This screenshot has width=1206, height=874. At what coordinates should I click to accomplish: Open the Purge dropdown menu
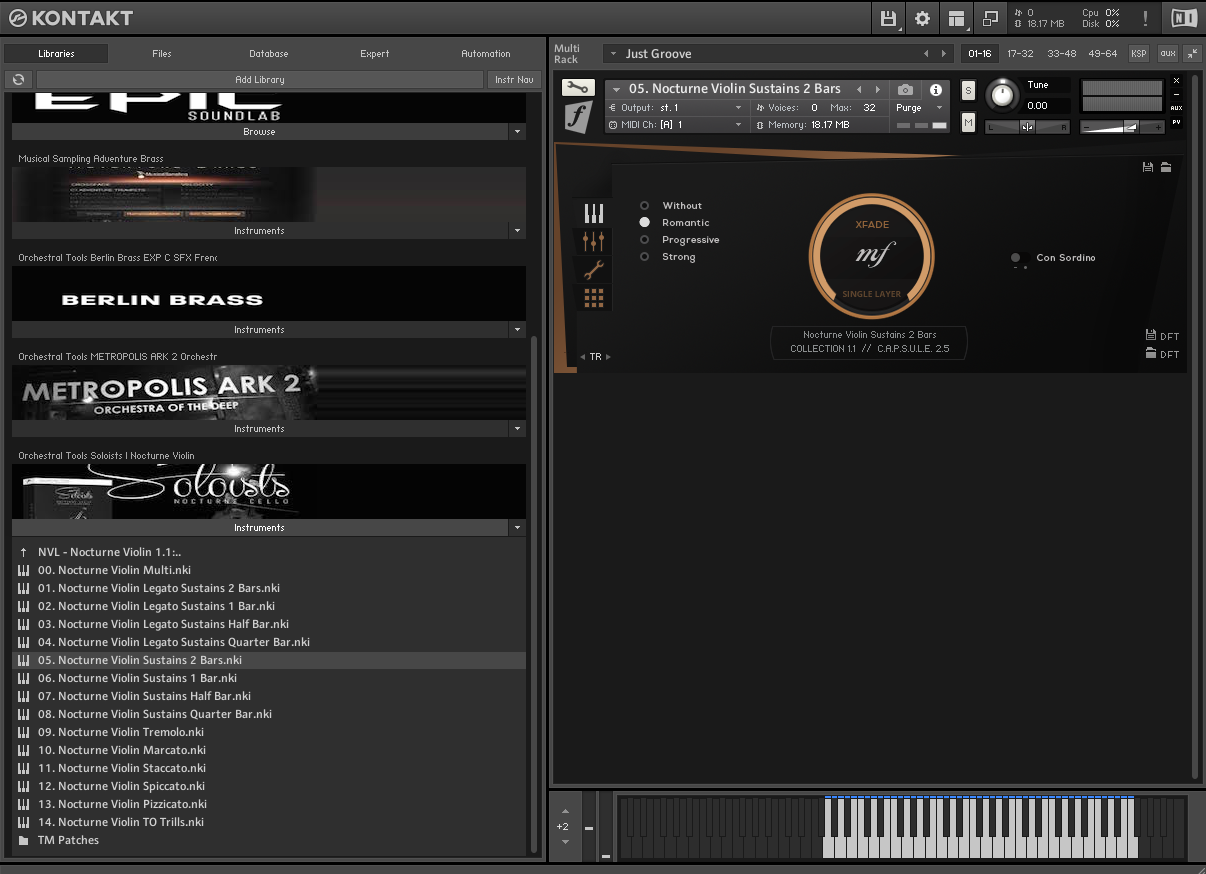coord(920,108)
